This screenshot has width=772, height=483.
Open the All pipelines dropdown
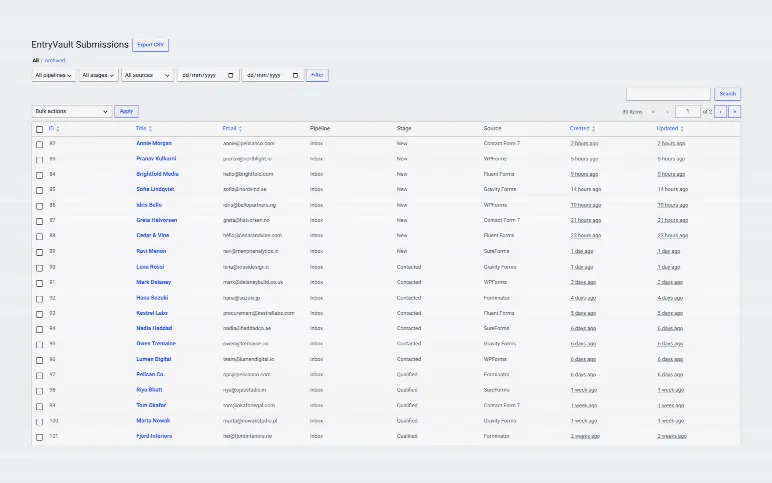(x=54, y=75)
